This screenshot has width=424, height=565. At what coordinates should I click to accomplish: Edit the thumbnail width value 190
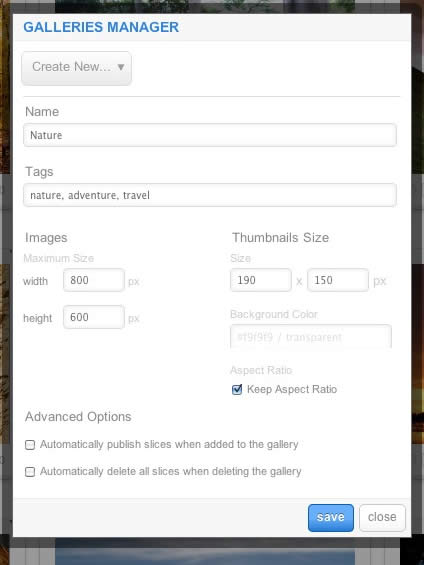pyautogui.click(x=260, y=280)
